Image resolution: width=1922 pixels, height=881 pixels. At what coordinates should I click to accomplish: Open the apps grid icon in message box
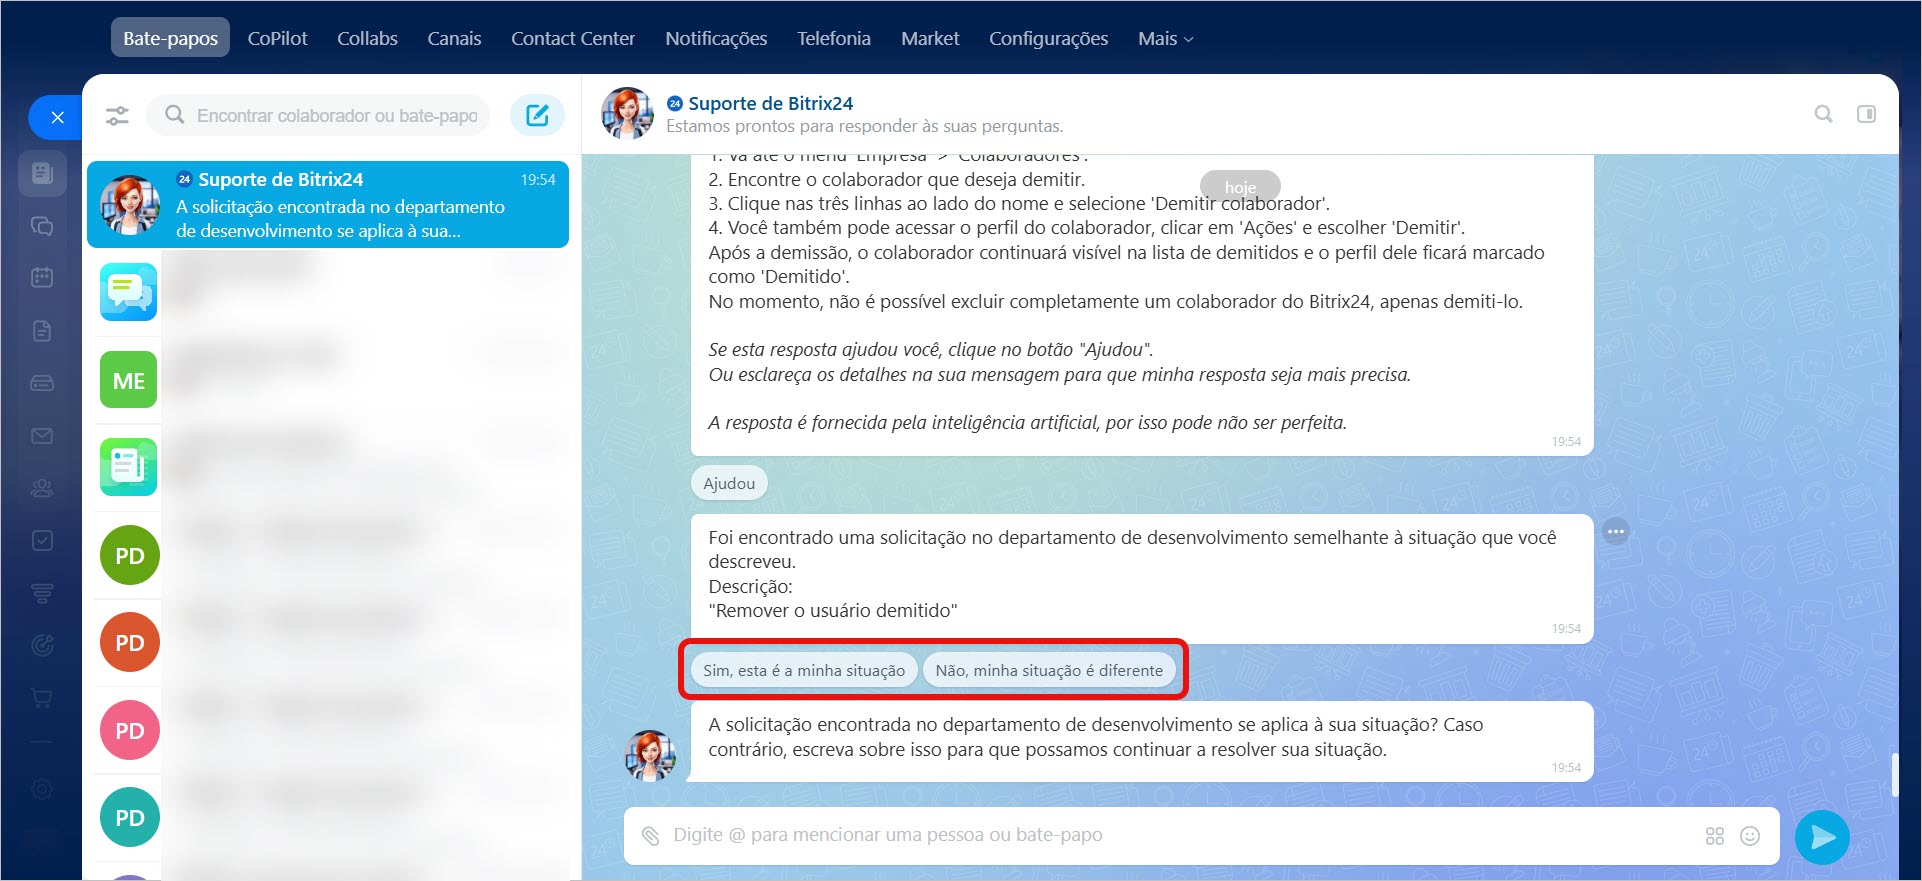pyautogui.click(x=1715, y=836)
